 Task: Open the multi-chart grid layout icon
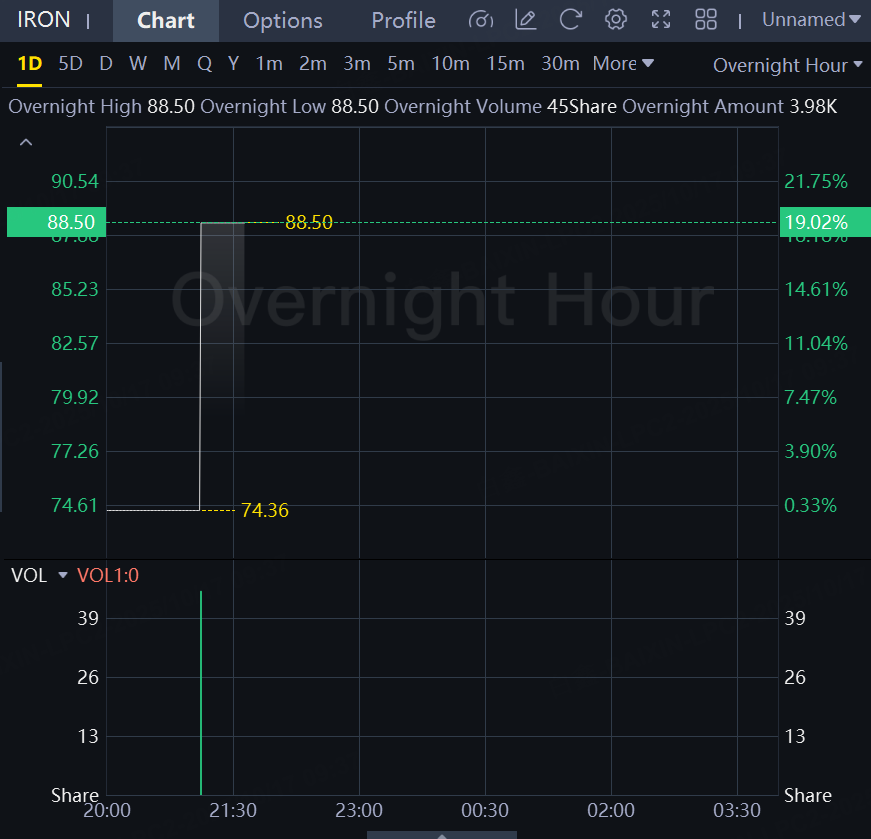(706, 20)
